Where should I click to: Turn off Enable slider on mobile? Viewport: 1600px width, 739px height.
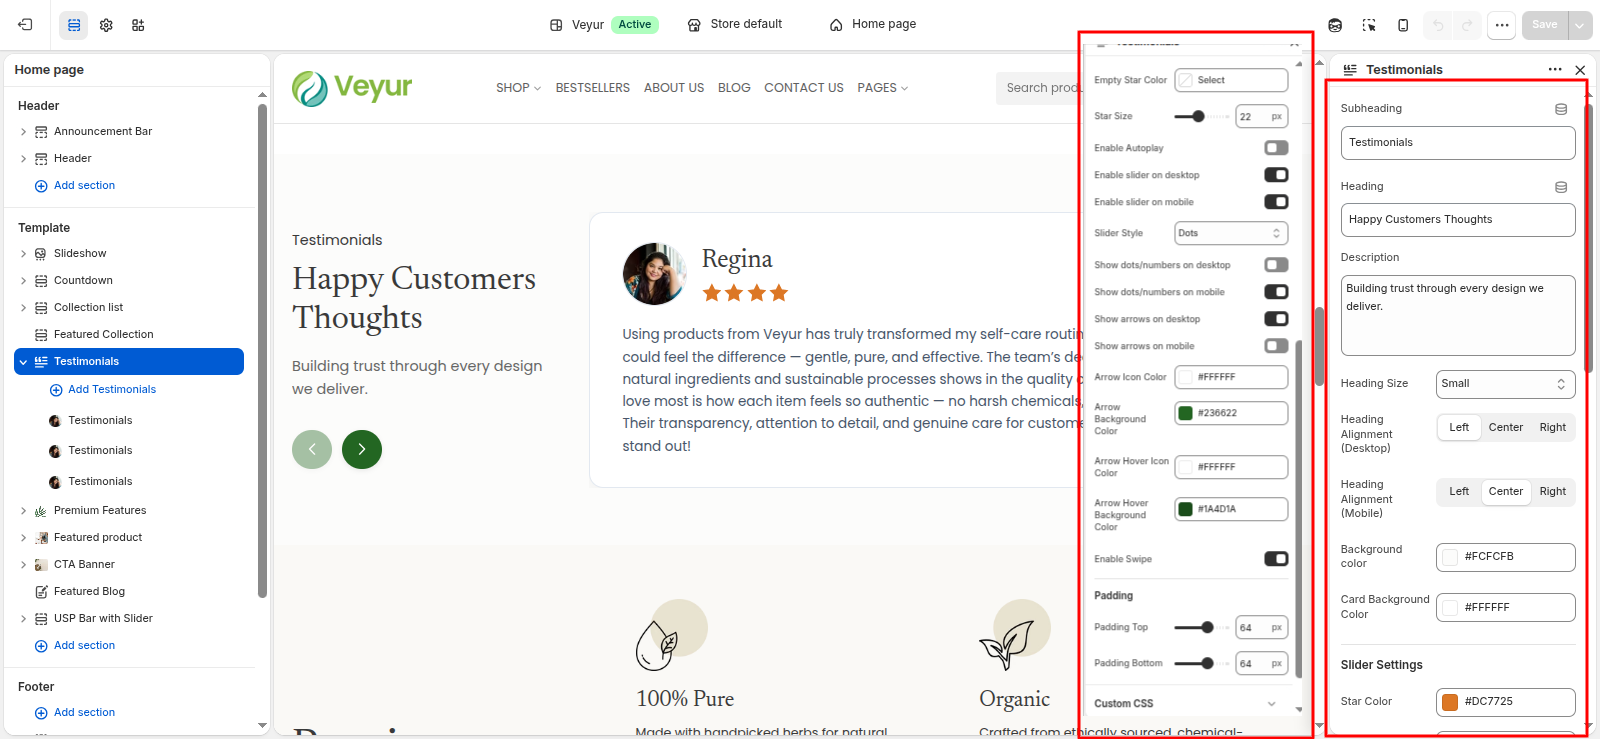point(1276,202)
